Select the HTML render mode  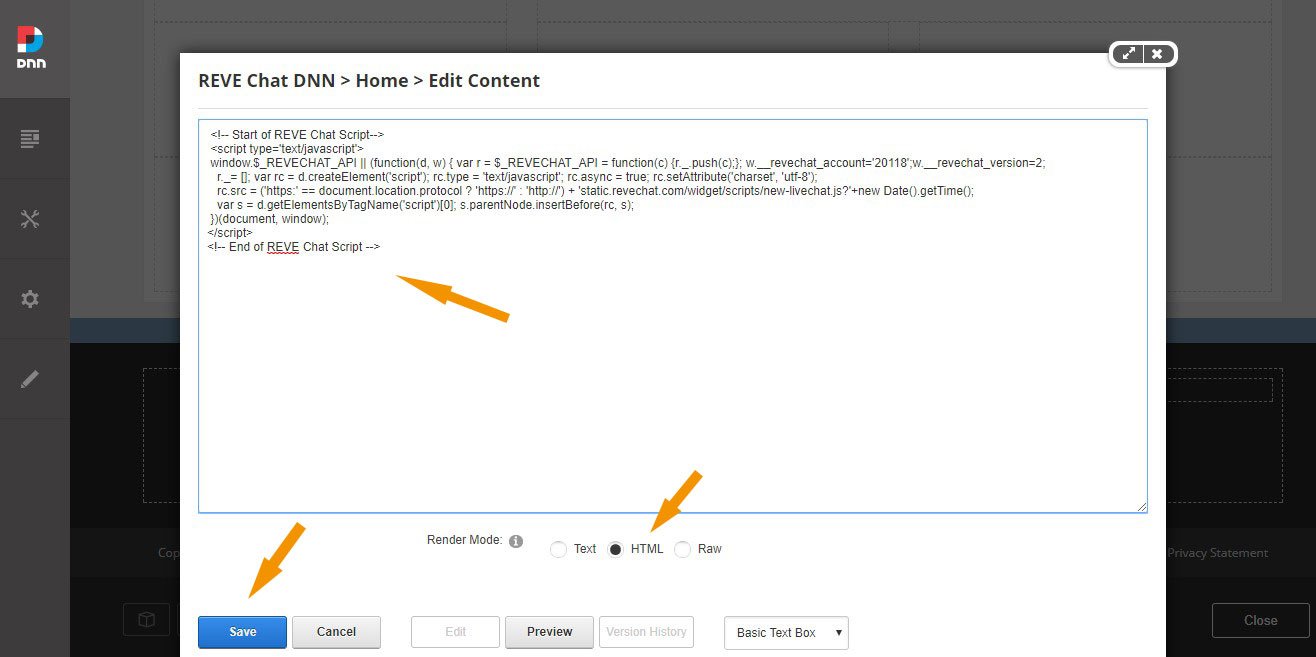coord(616,549)
